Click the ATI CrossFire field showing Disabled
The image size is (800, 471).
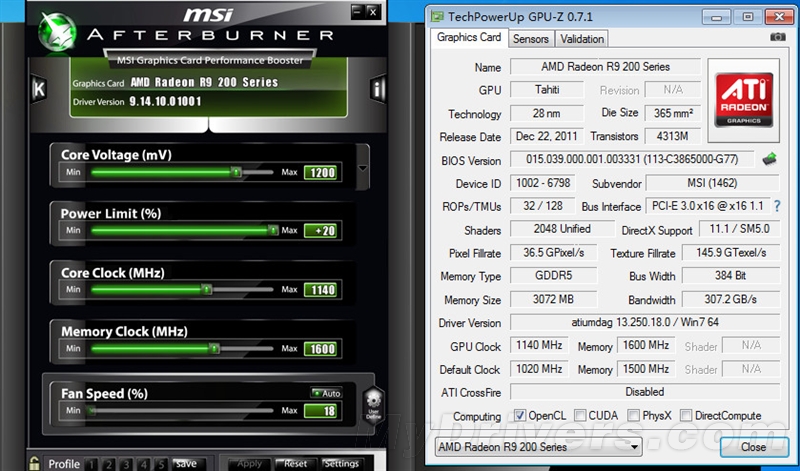[645, 391]
